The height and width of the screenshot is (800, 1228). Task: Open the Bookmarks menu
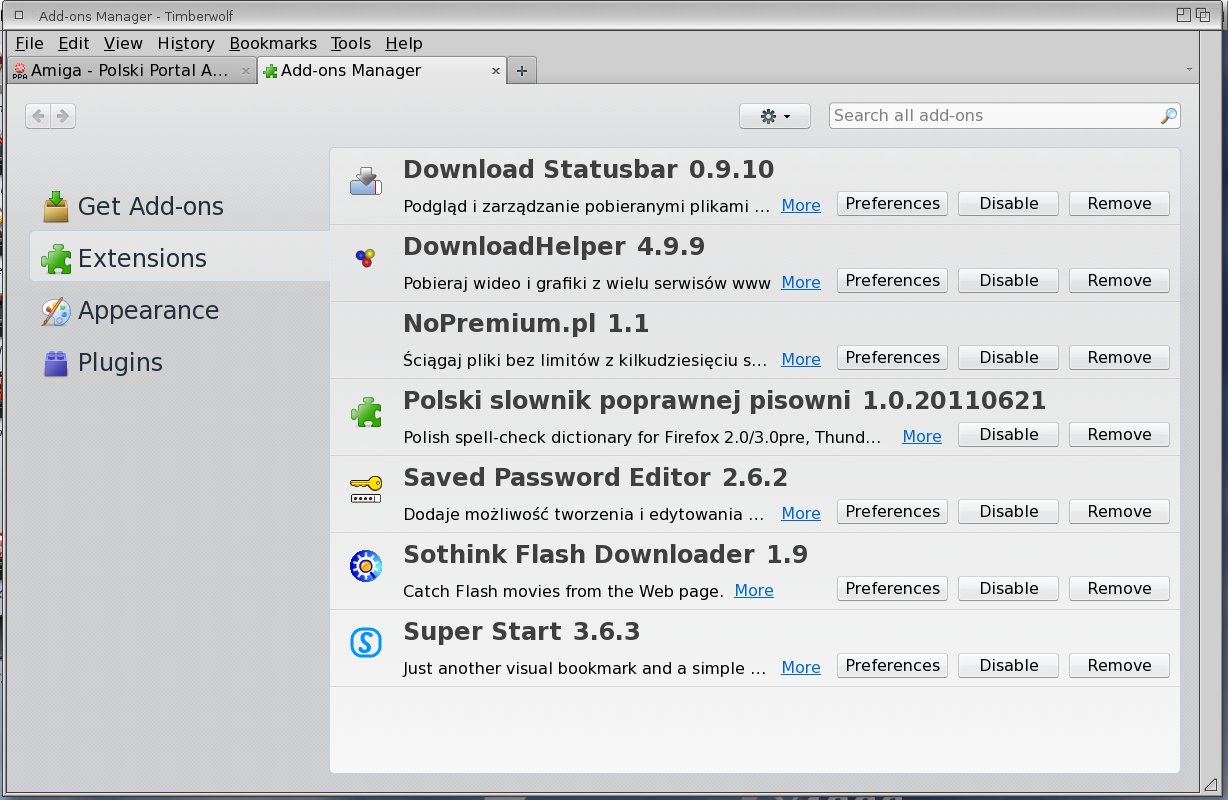273,43
